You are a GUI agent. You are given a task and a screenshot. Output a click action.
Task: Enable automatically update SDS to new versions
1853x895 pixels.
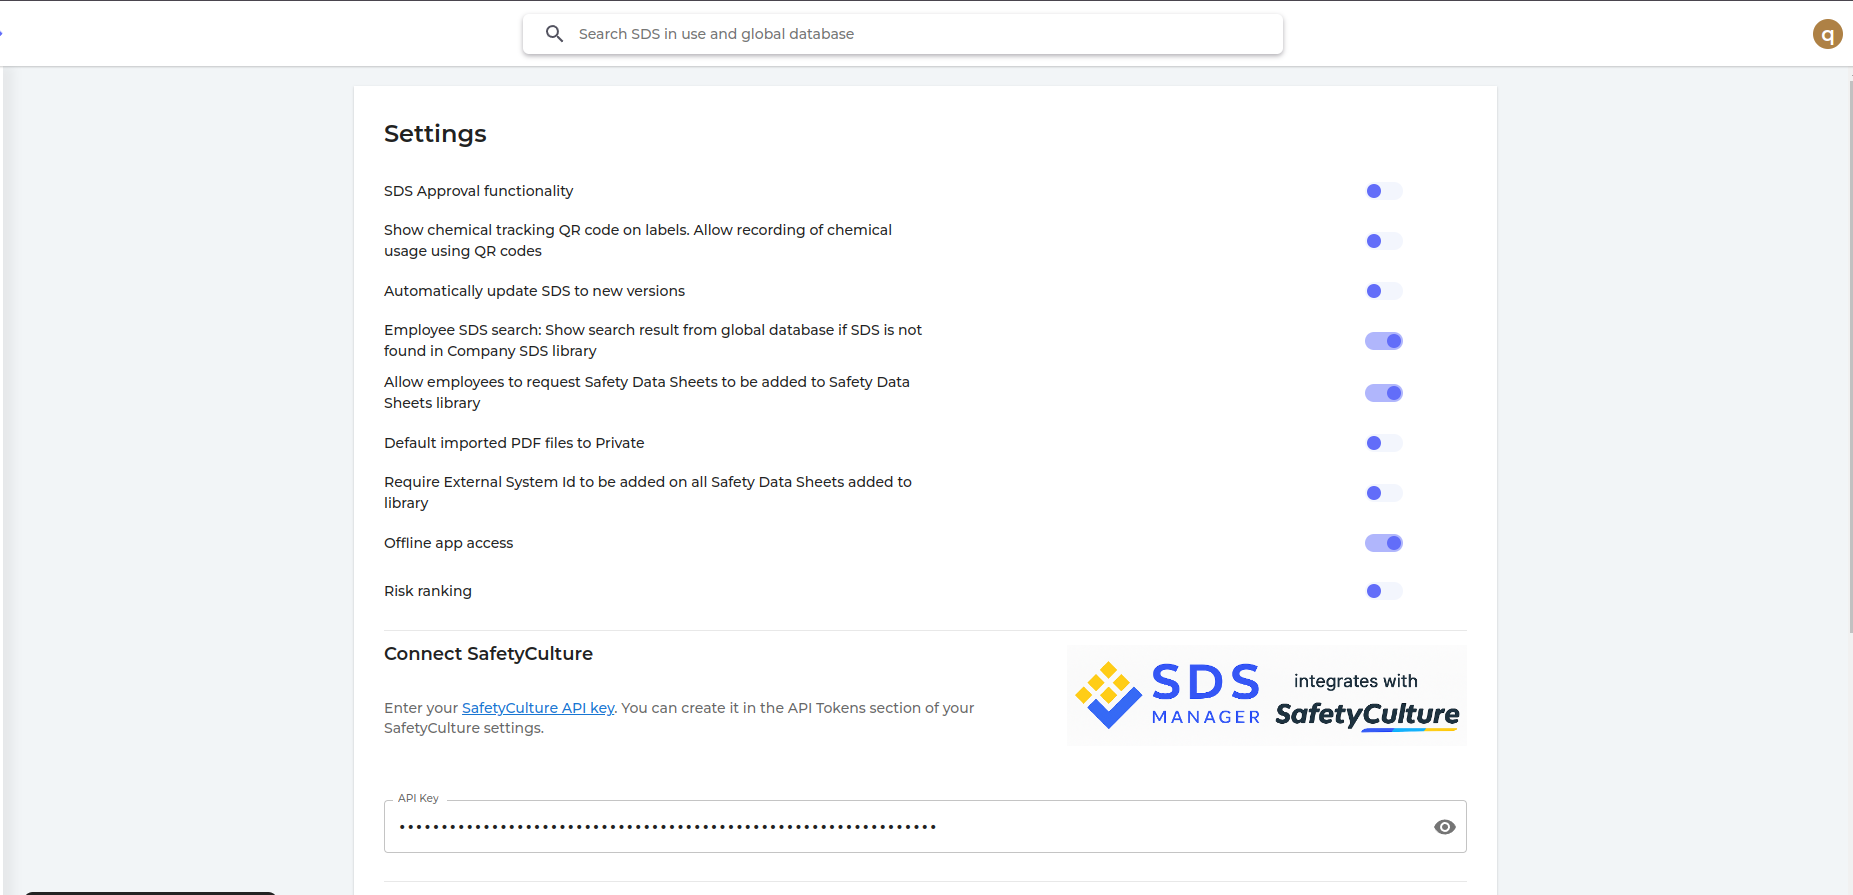click(x=1384, y=291)
